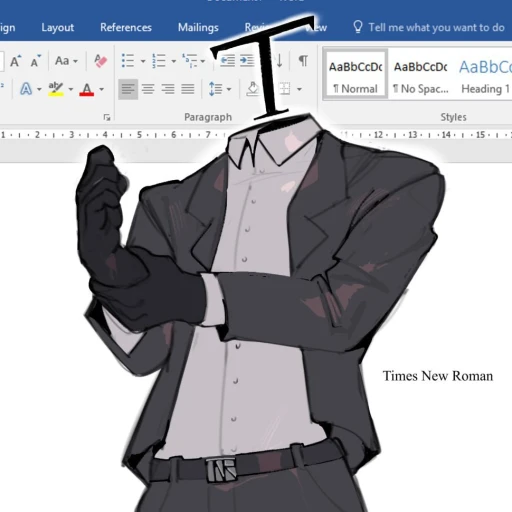Screen dimensions: 512x512
Task: Open the Bullets dropdown arrow
Action: click(143, 61)
